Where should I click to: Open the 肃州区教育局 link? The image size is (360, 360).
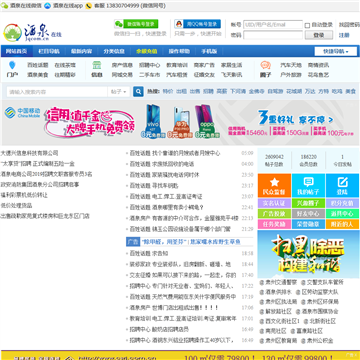[x=281, y=341]
